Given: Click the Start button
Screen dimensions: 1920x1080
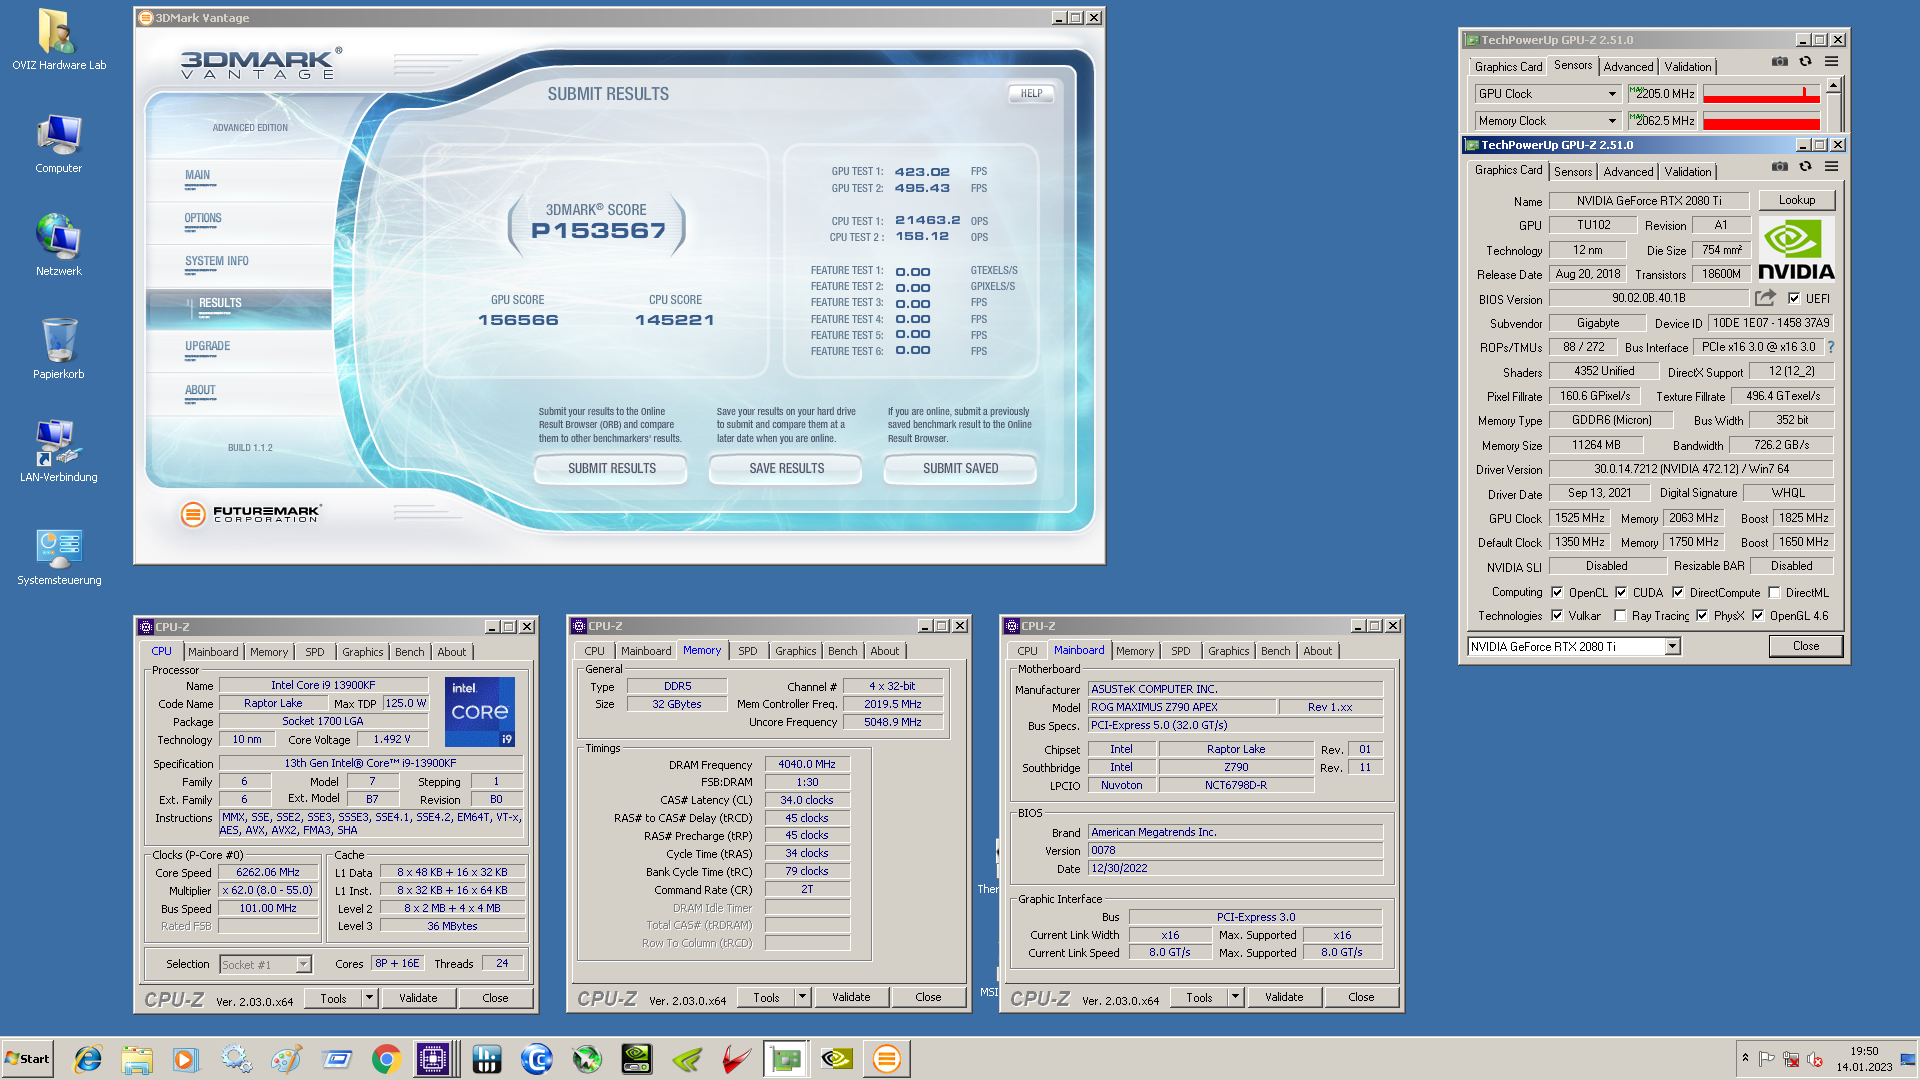Looking at the screenshot, I should pos(28,1059).
